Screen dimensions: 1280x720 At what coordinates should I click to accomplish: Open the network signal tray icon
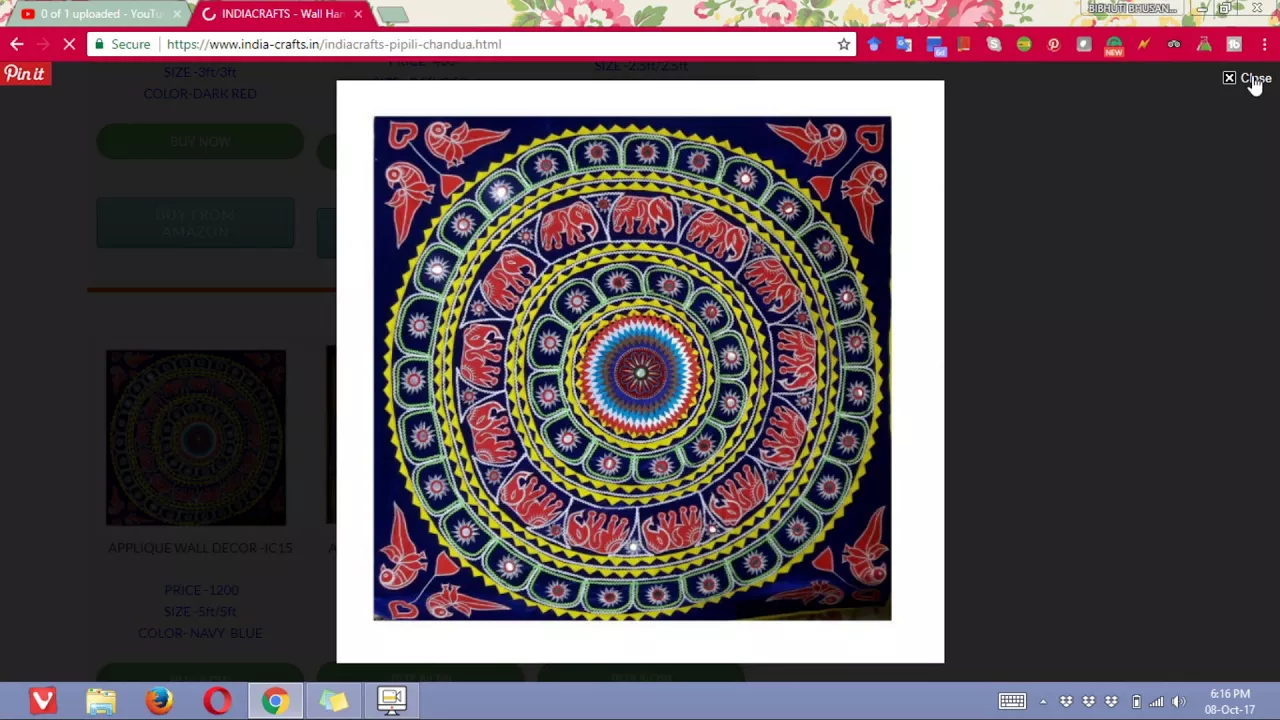pyautogui.click(x=1157, y=701)
